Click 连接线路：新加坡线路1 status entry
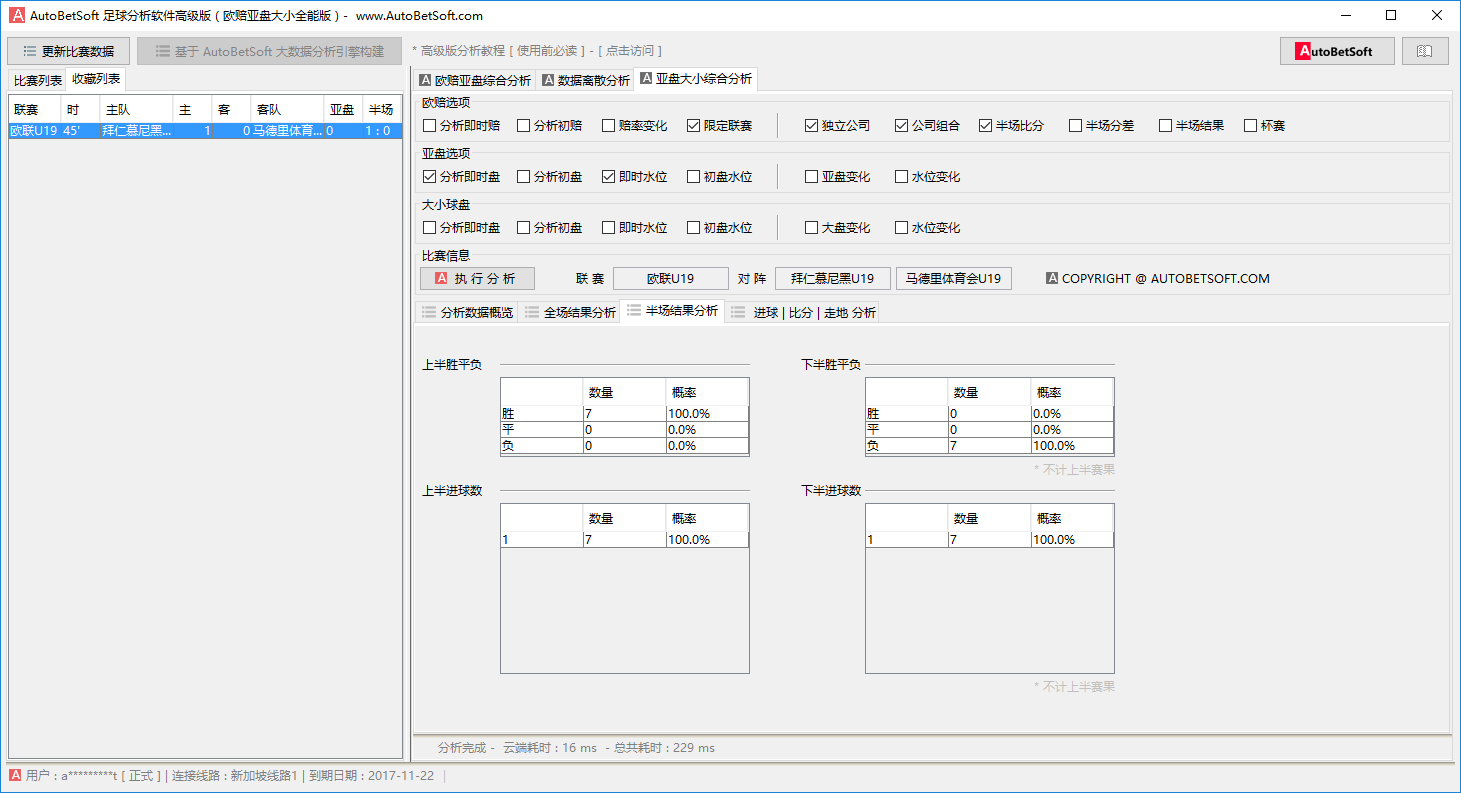1461x793 pixels. (235, 776)
